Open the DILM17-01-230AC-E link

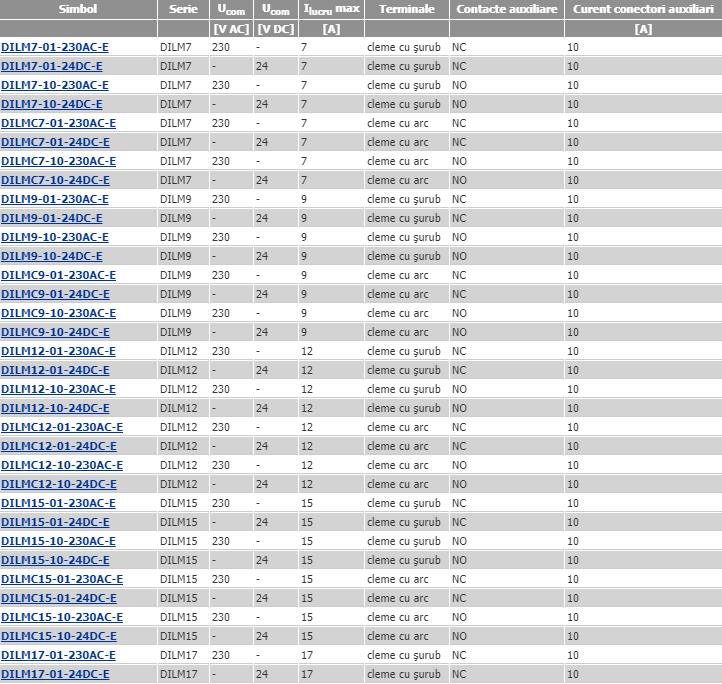coord(58,655)
